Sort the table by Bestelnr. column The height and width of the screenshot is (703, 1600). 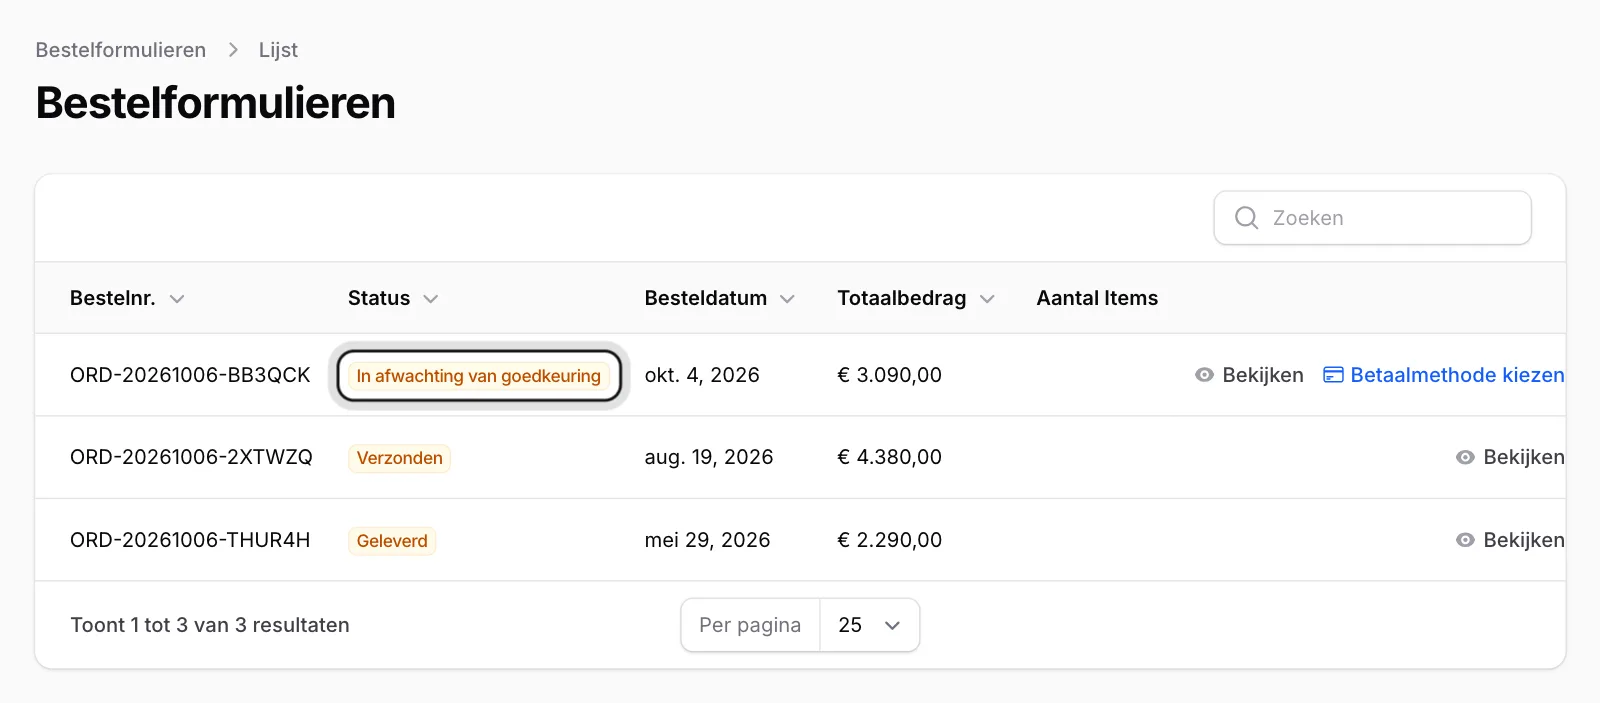pyautogui.click(x=127, y=298)
